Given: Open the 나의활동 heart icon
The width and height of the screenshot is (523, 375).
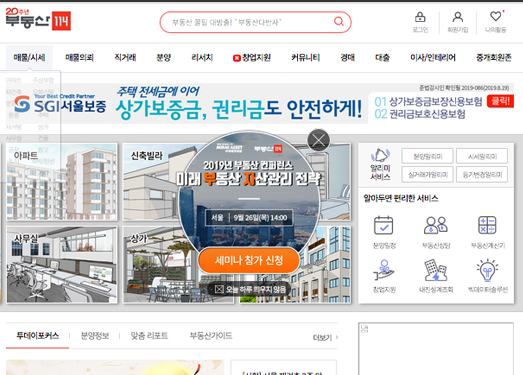Looking at the screenshot, I should tap(496, 16).
